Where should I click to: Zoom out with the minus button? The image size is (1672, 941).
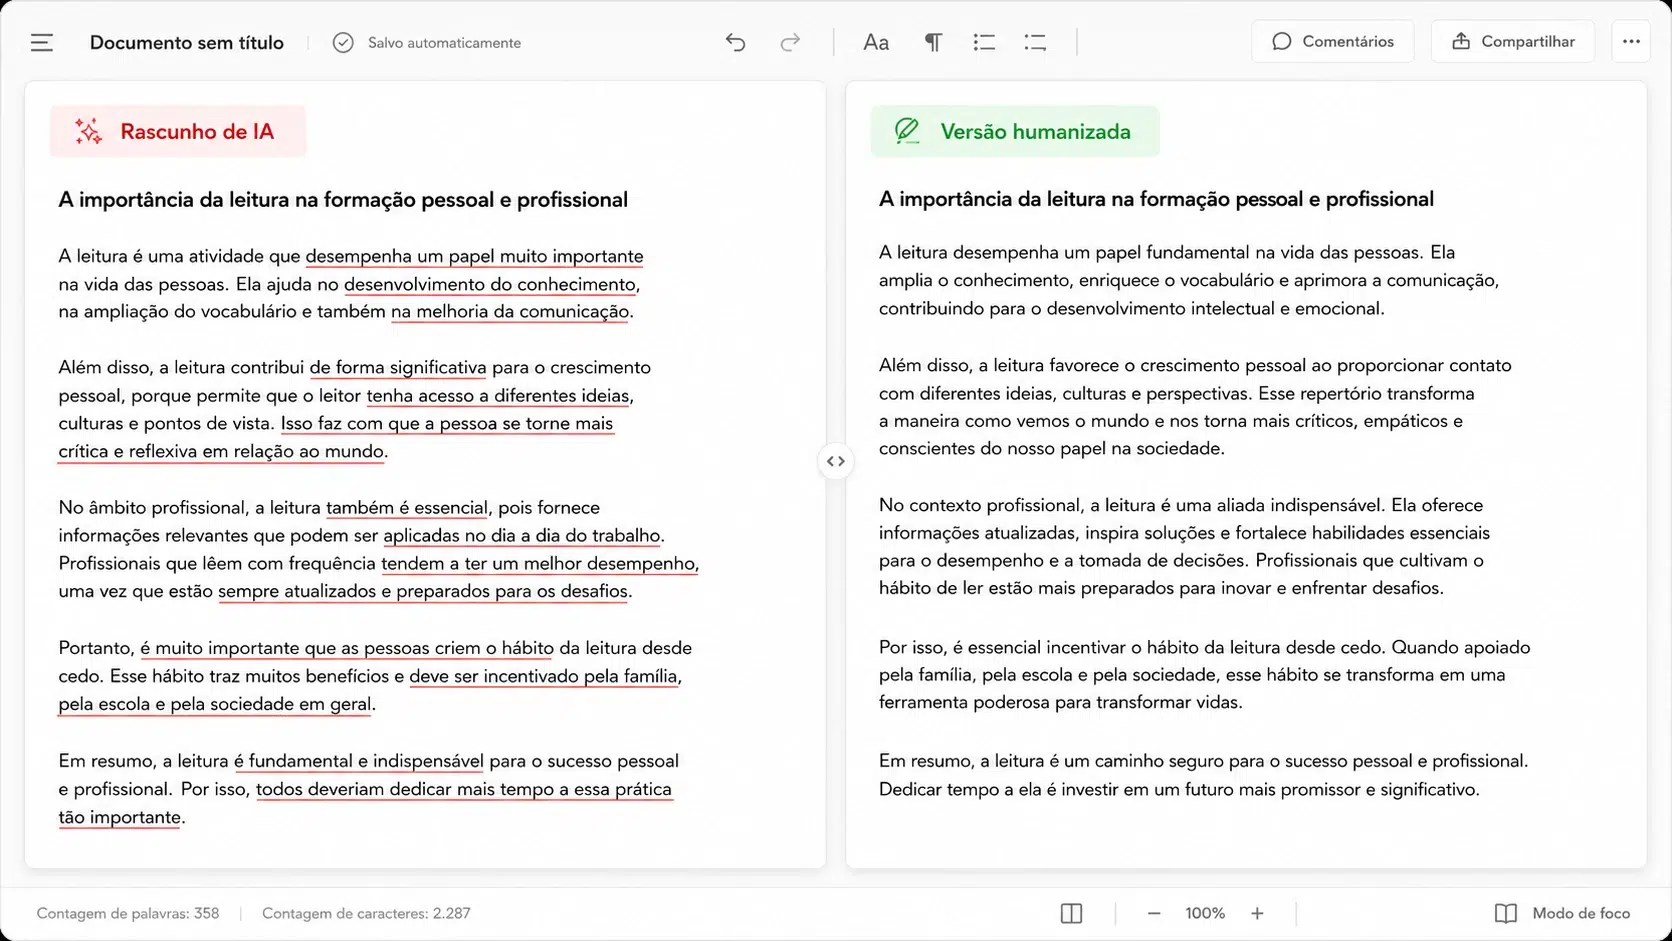1153,913
